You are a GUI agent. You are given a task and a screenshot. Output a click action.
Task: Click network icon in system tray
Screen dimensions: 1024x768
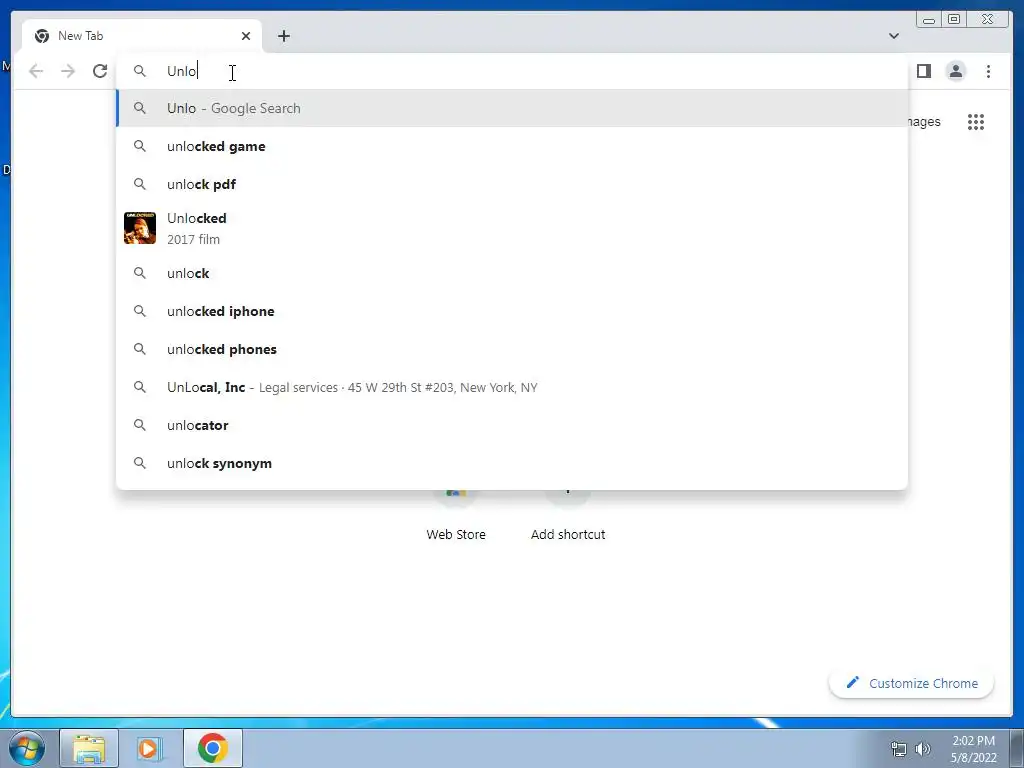click(x=899, y=749)
